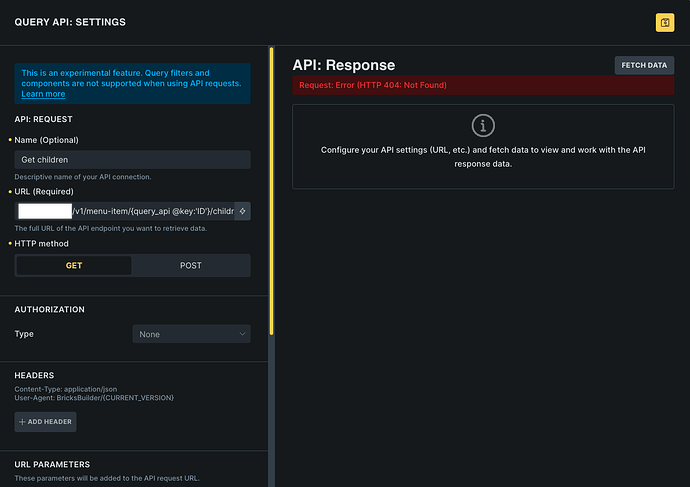Image resolution: width=690 pixels, height=487 pixels.
Task: Click the QUERY API: SETTINGS title
Action: pos(70,22)
